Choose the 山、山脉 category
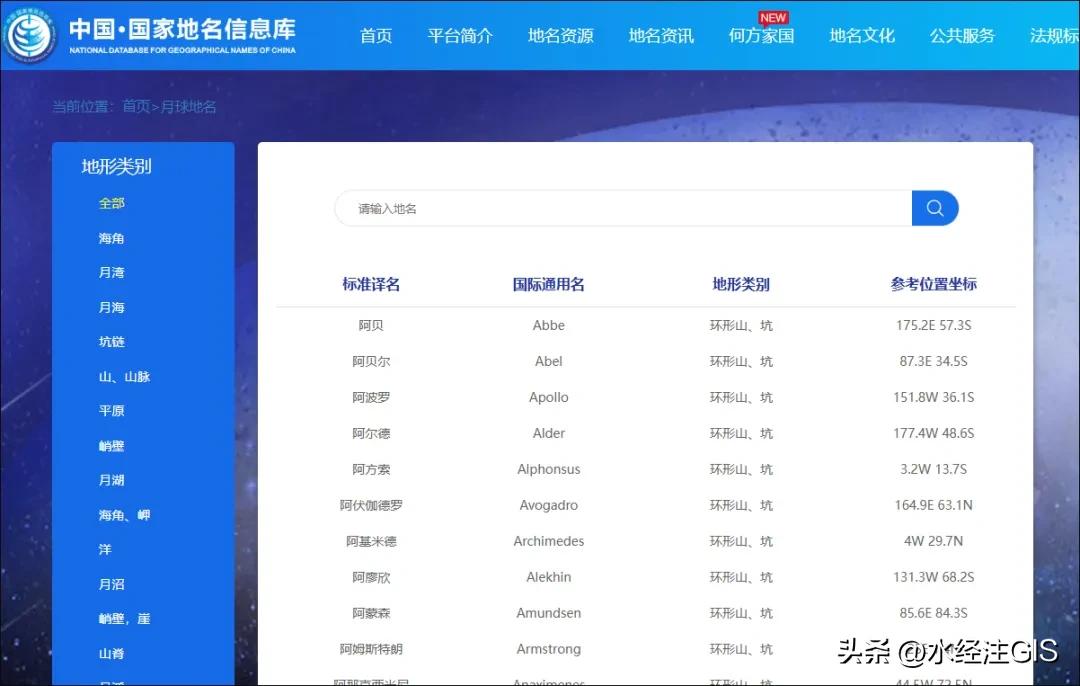Viewport: 1080px width, 686px height. [x=124, y=377]
